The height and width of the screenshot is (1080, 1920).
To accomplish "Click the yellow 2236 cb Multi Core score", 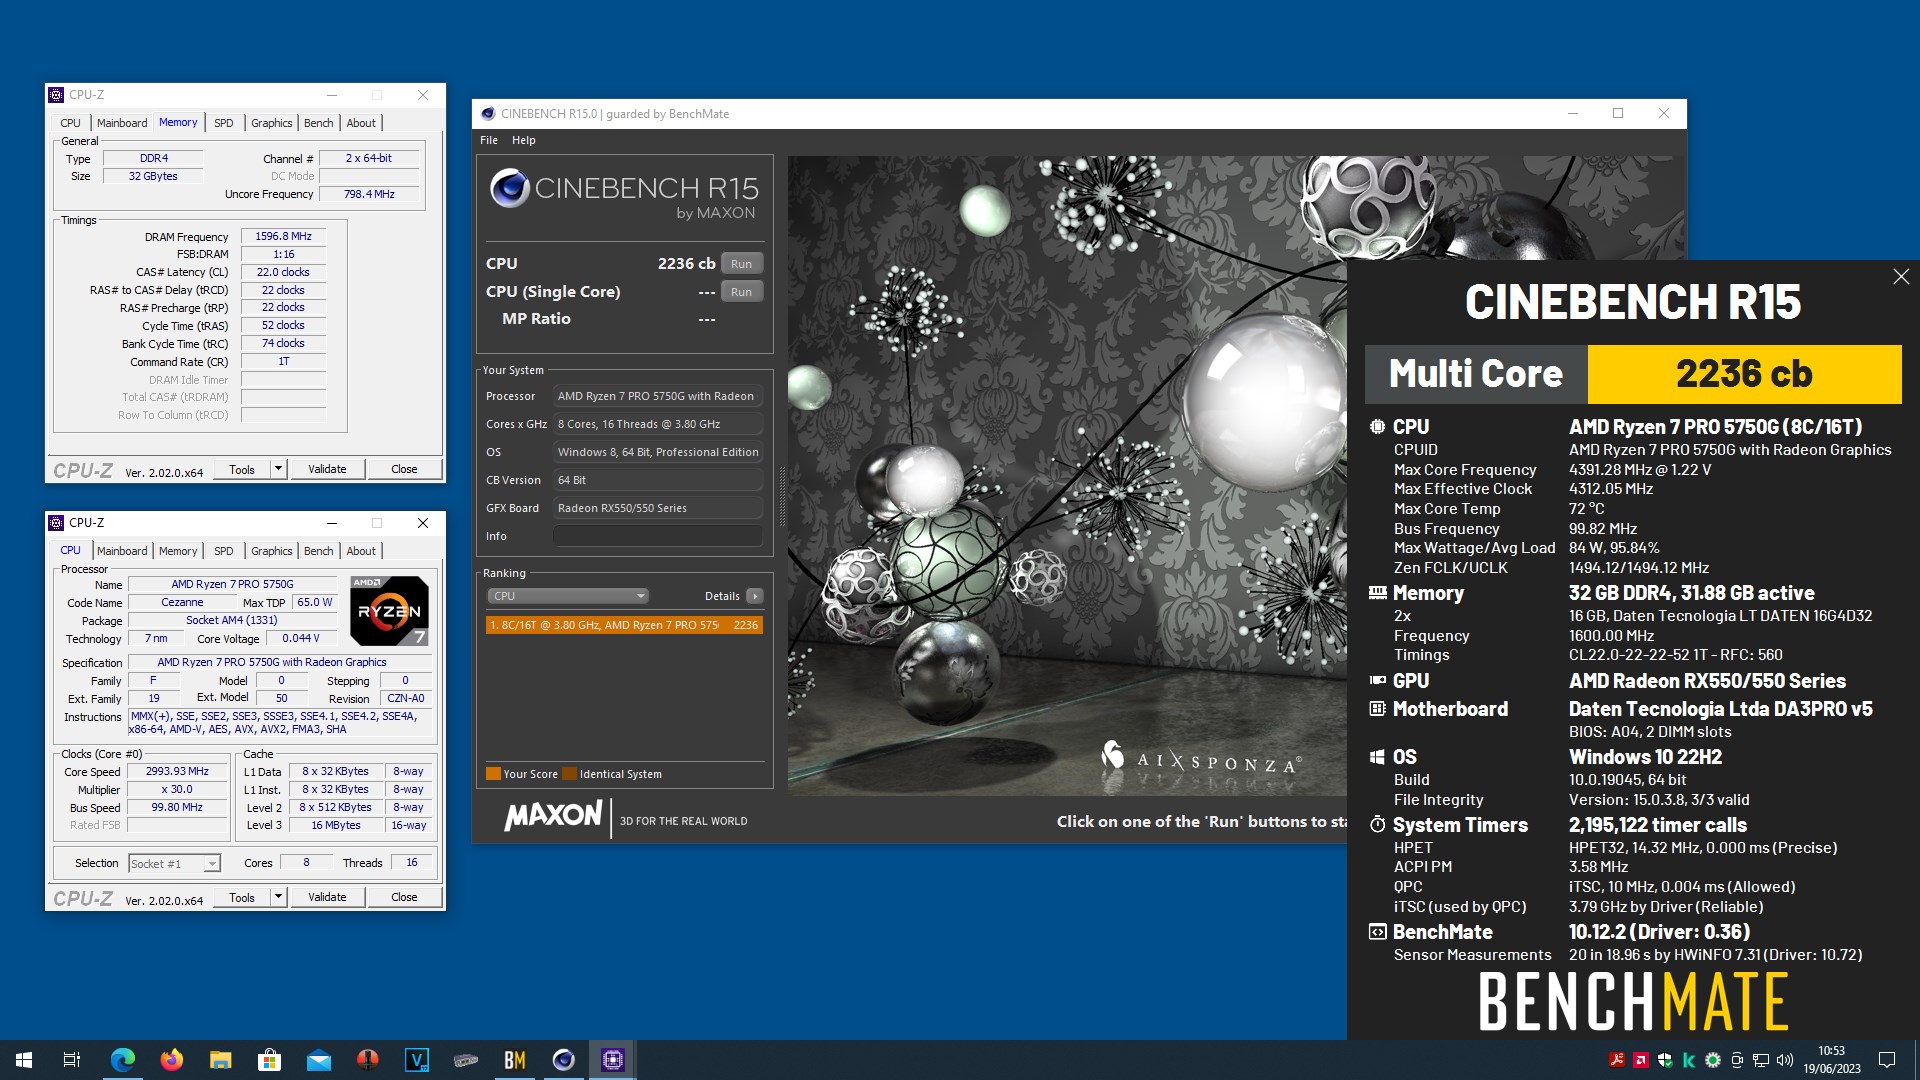I will click(x=1744, y=374).
